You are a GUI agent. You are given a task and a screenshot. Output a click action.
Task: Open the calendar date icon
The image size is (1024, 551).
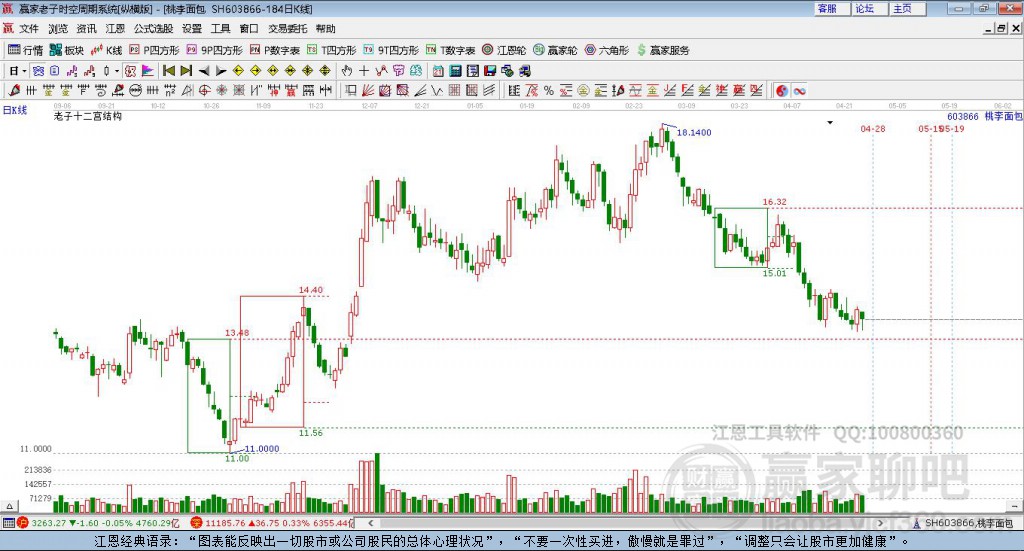tap(438, 71)
